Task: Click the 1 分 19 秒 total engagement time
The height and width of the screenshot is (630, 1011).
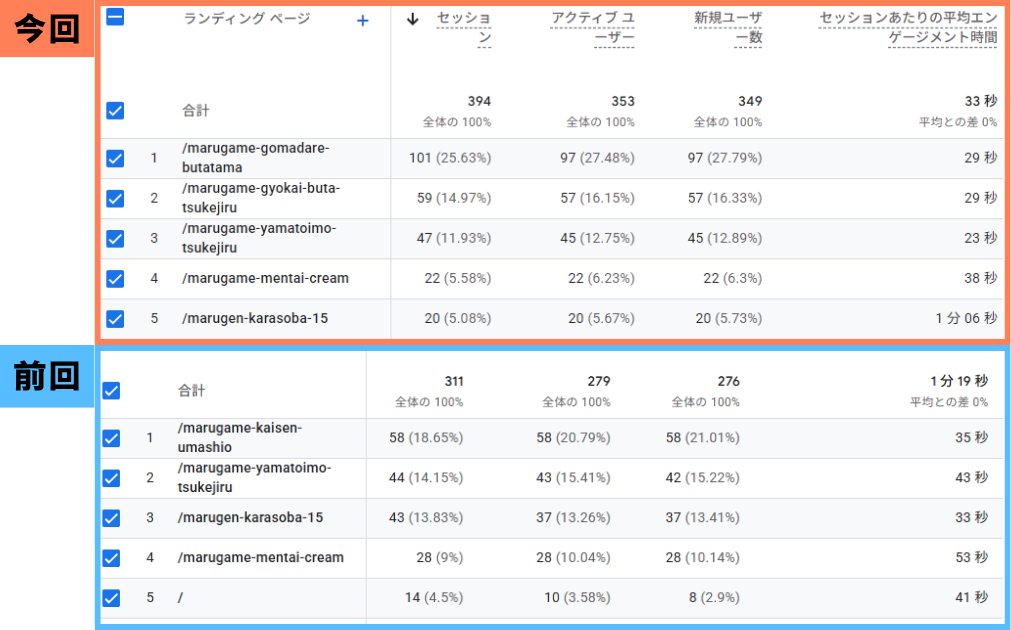Action: 959,381
